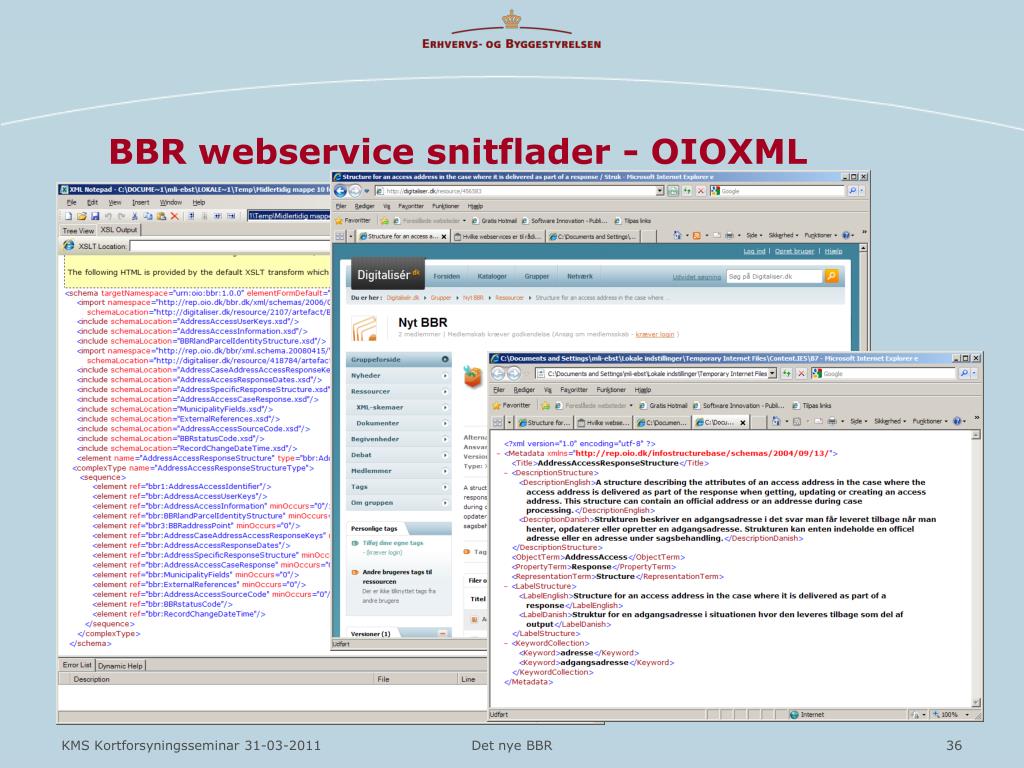Image resolution: width=1024 pixels, height=768 pixels.
Task: Click the Open folder icon in XML Notepad
Action: coord(82,216)
